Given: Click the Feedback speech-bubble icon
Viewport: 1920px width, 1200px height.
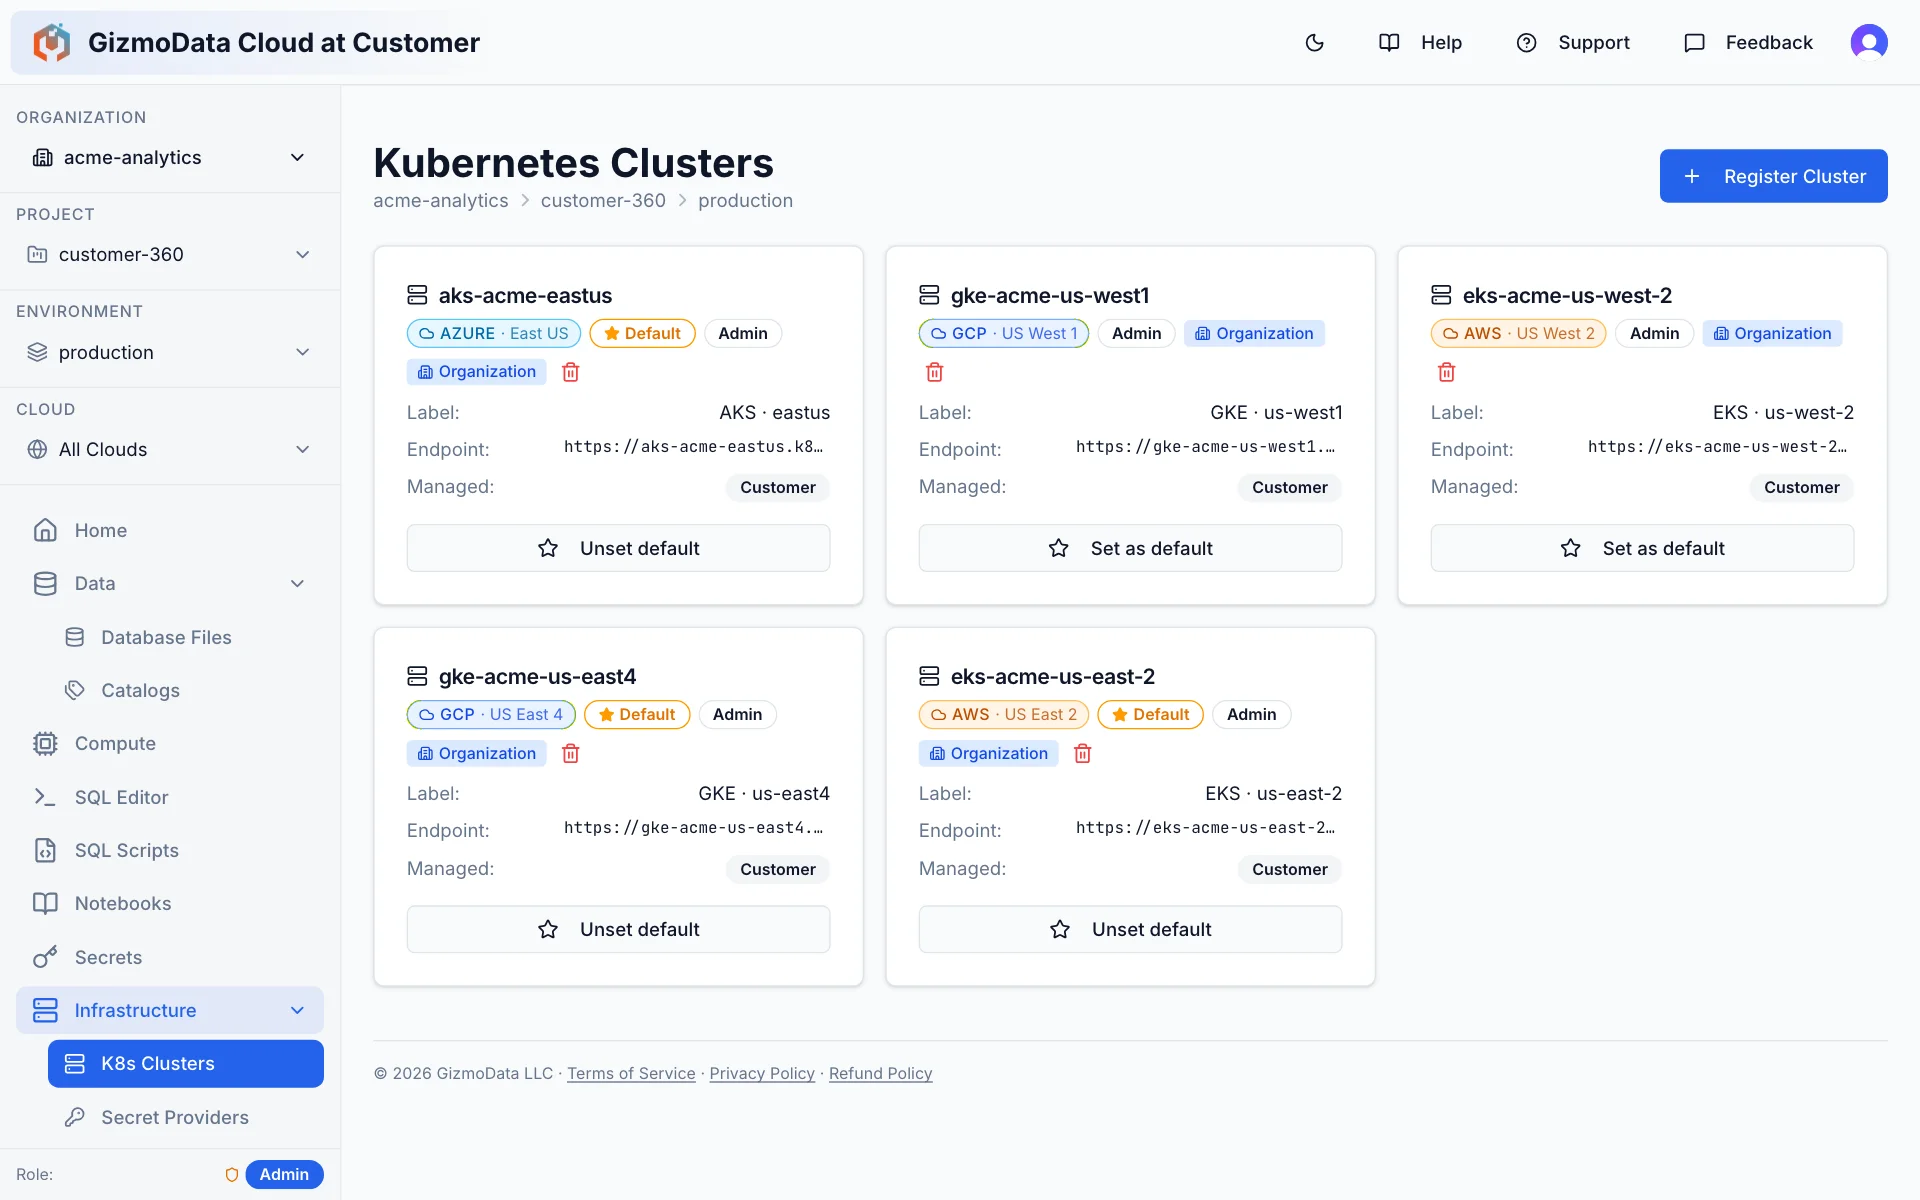Looking at the screenshot, I should [1694, 42].
